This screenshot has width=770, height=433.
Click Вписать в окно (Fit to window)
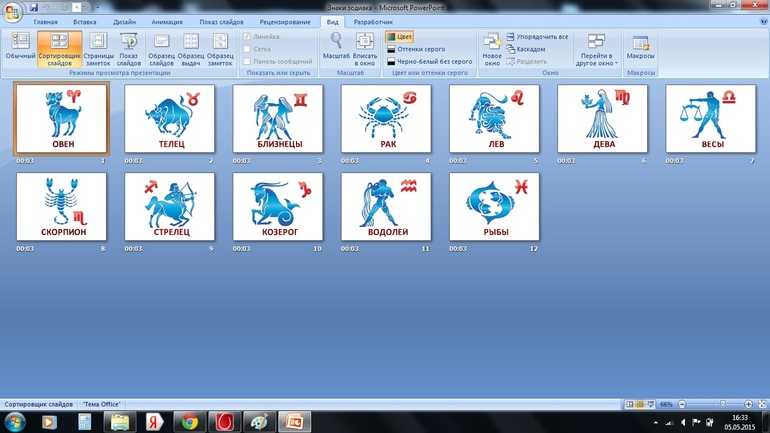coord(365,47)
